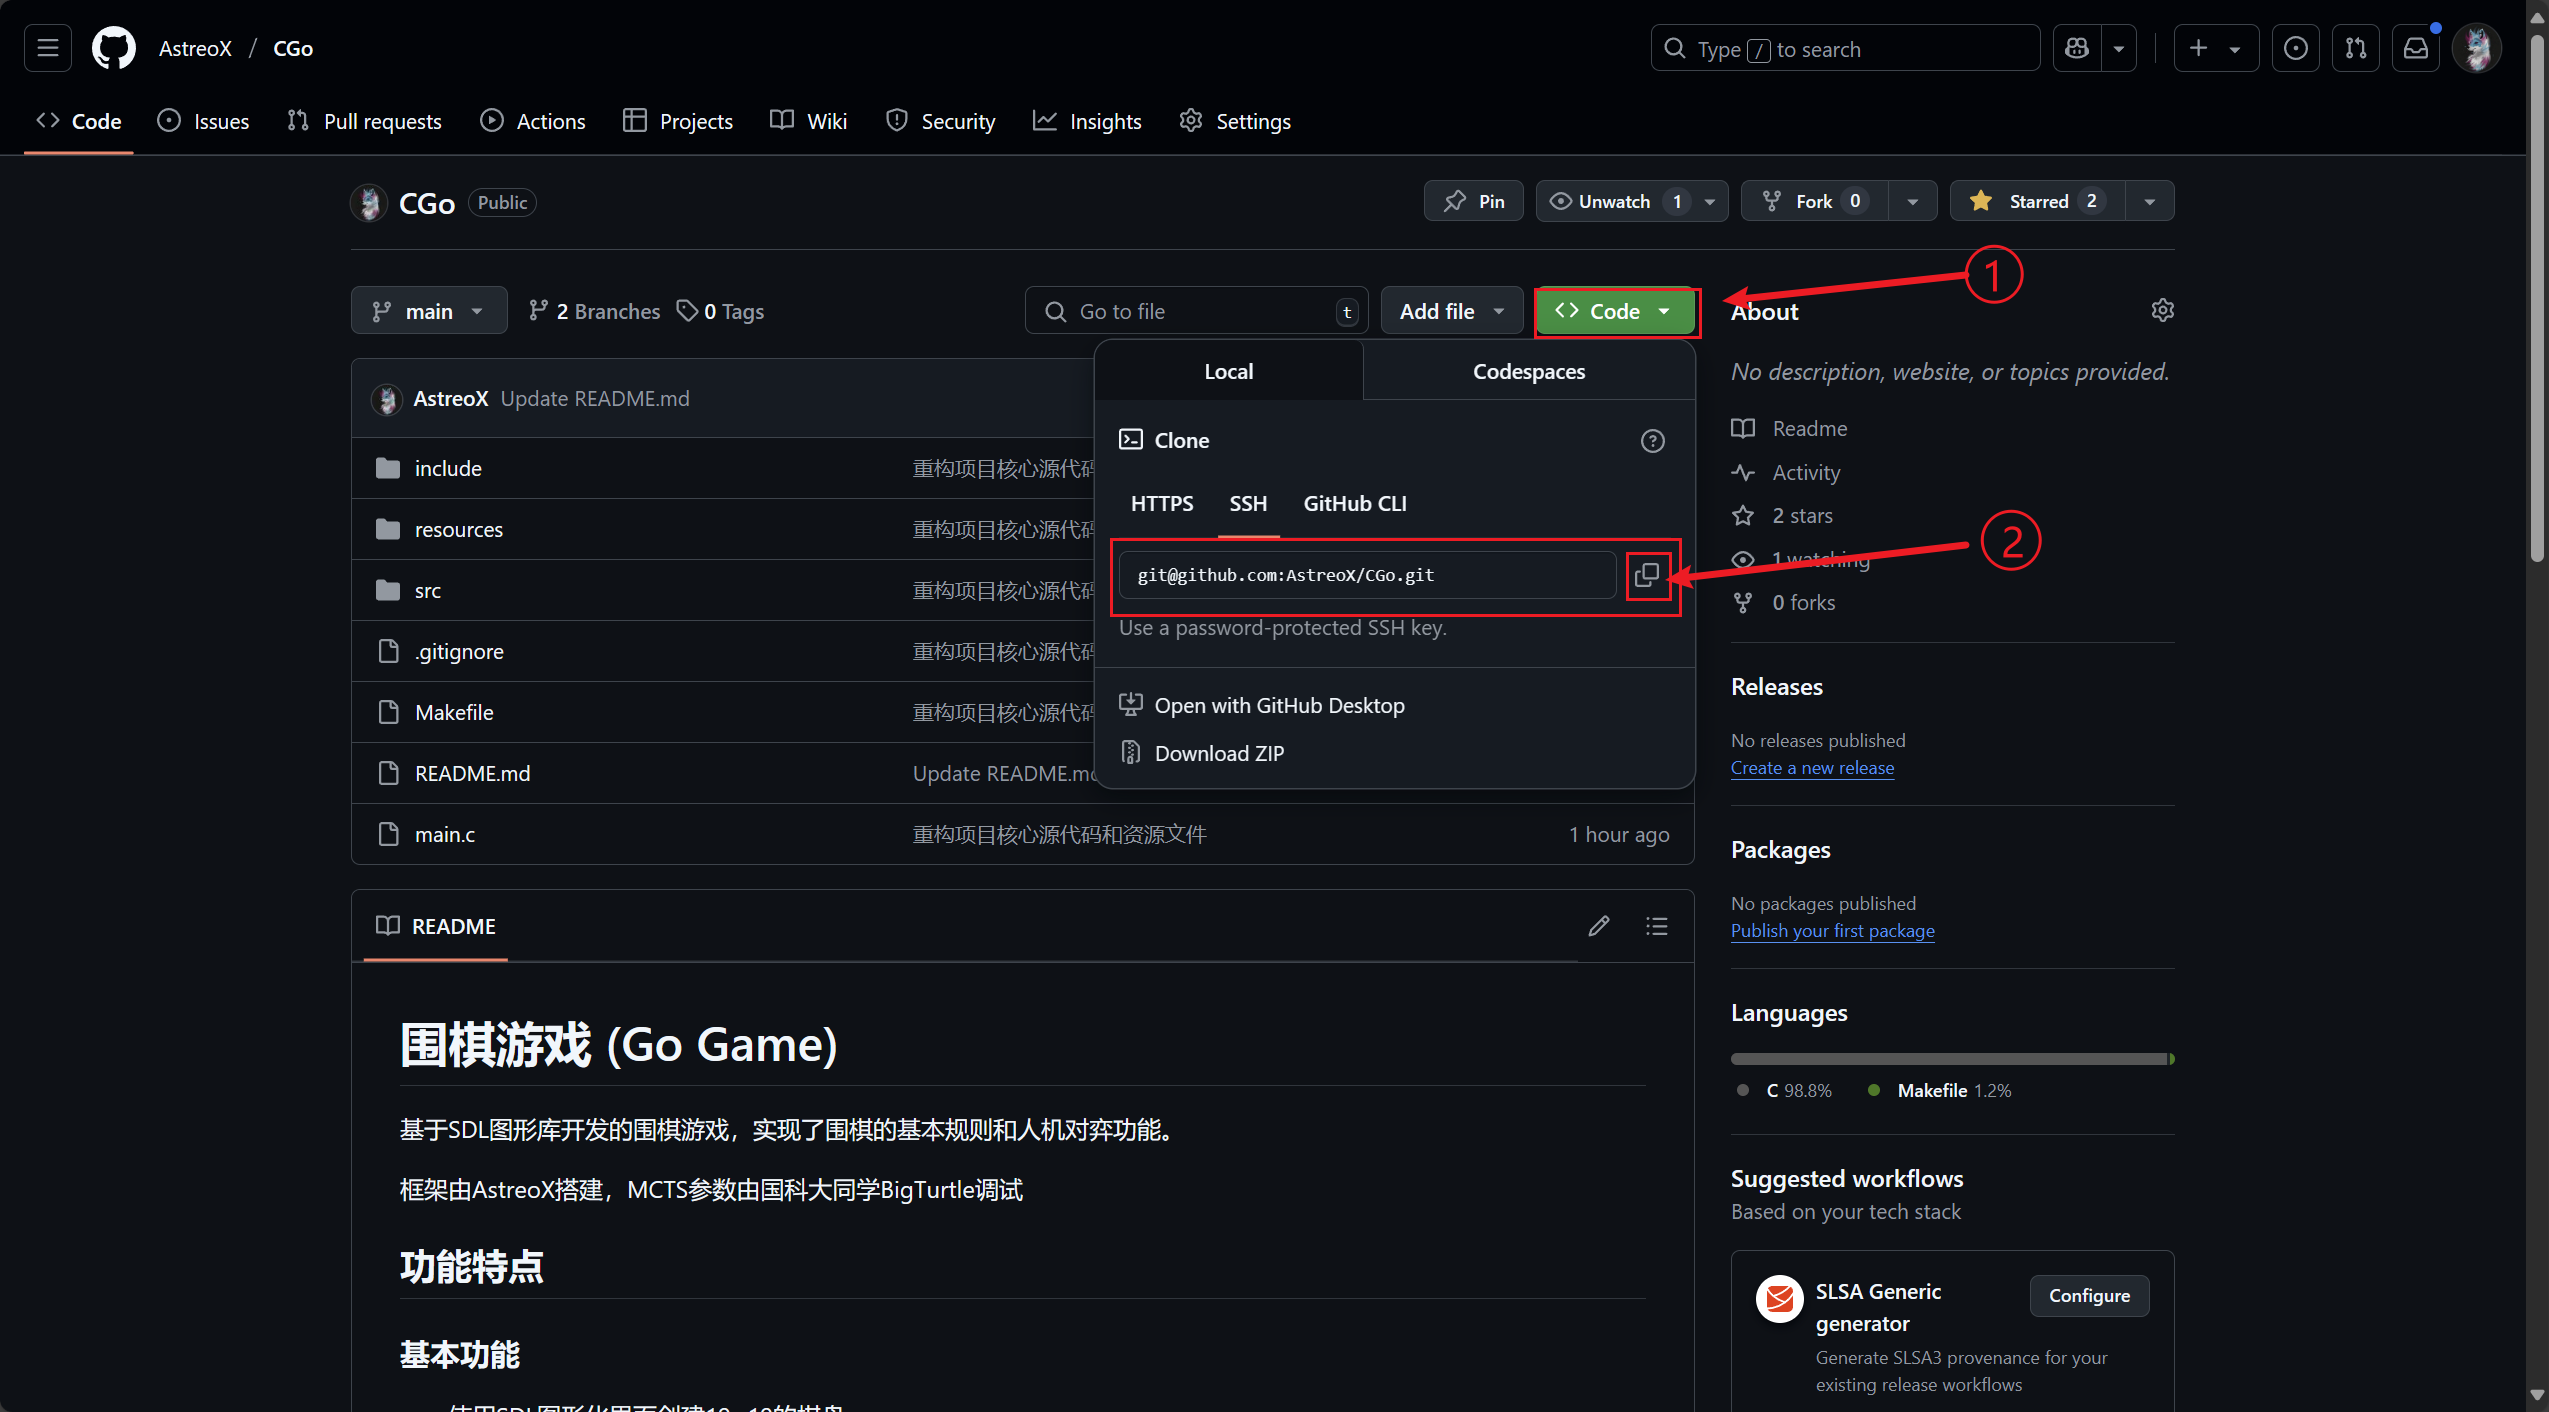
Task: Open clone help question mark icon
Action: pyautogui.click(x=1653, y=441)
